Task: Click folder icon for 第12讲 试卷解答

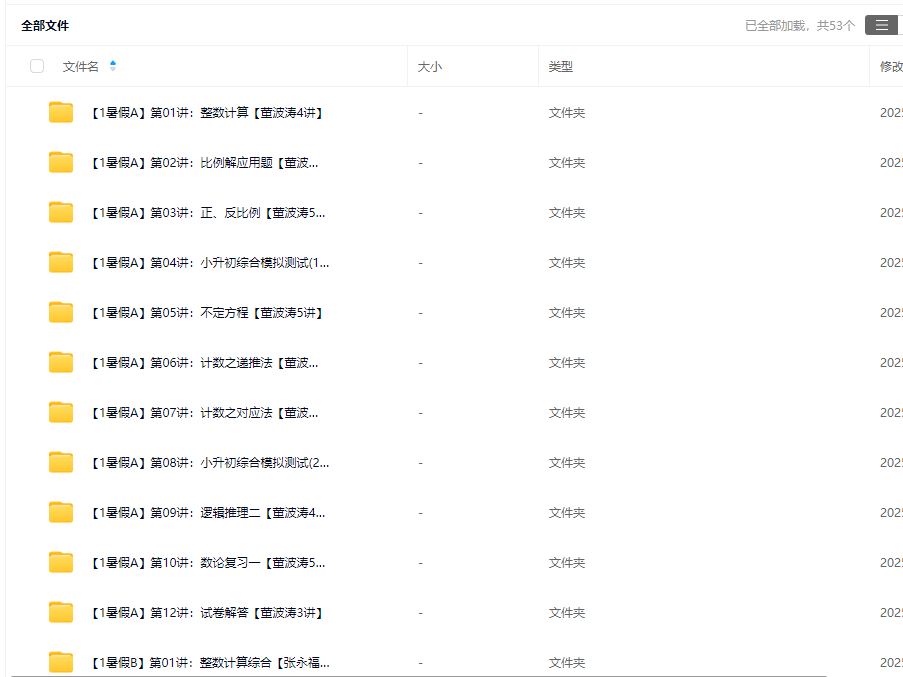Action: (x=61, y=613)
